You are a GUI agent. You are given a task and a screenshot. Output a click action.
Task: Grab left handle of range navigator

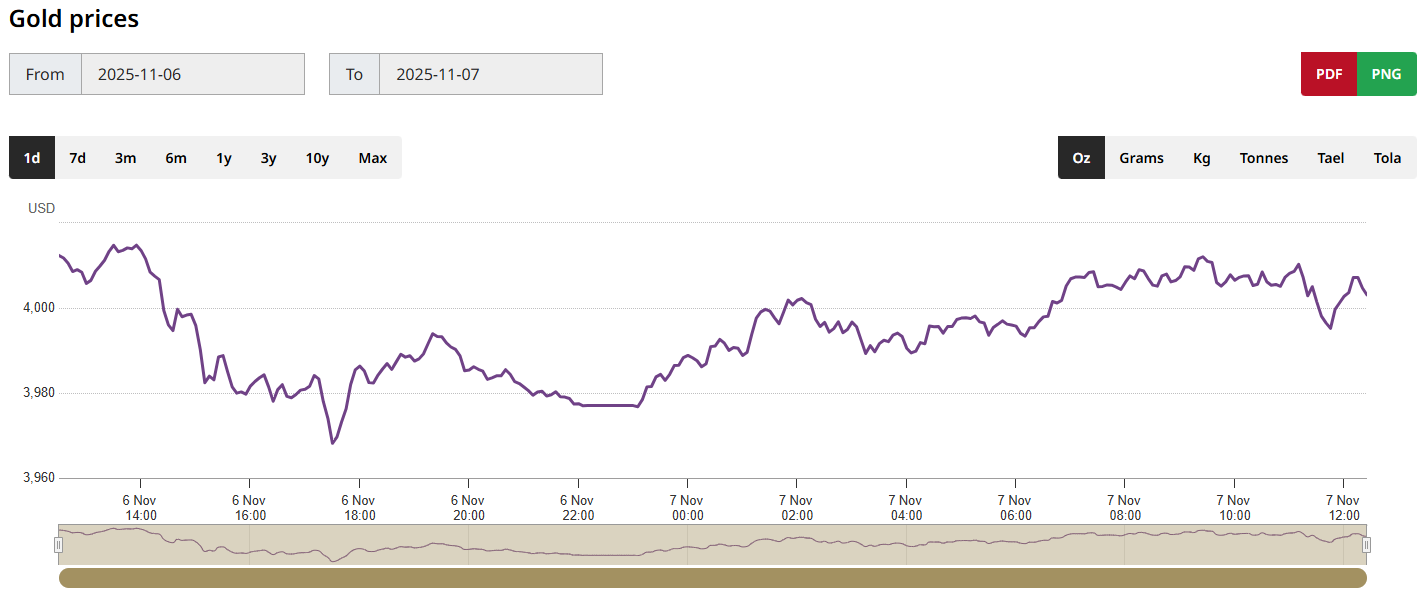click(58, 545)
